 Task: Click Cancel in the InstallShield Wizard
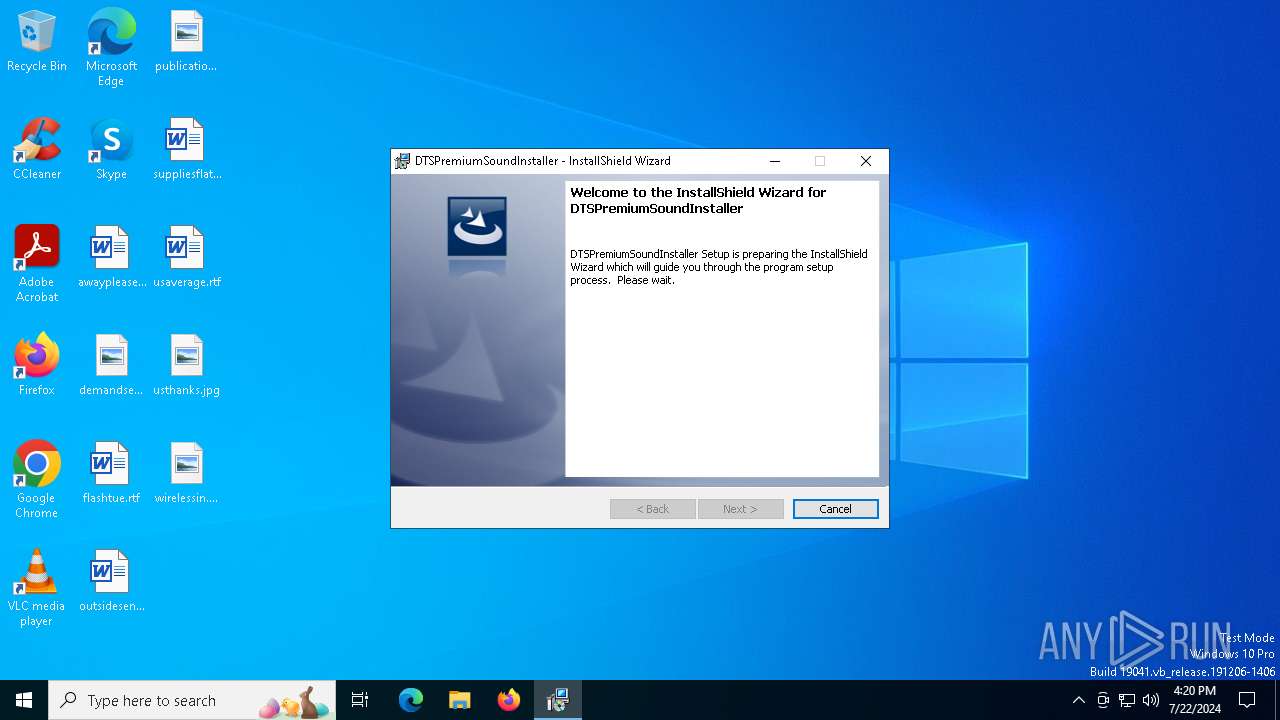click(x=836, y=509)
